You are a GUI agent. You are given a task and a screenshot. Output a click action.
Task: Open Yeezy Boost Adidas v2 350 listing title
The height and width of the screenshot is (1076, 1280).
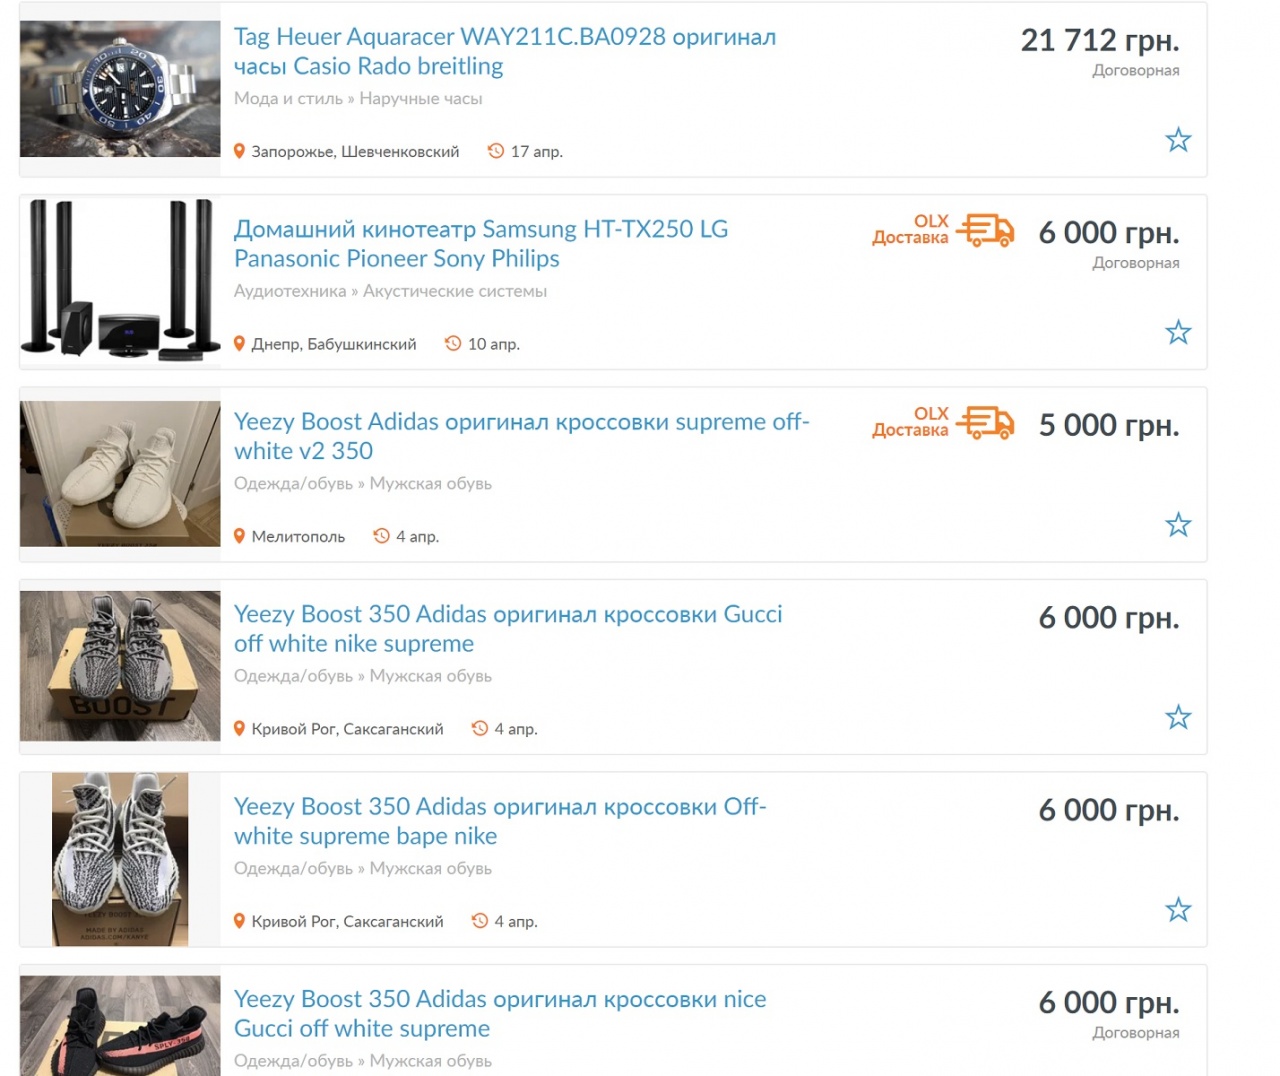pos(522,436)
